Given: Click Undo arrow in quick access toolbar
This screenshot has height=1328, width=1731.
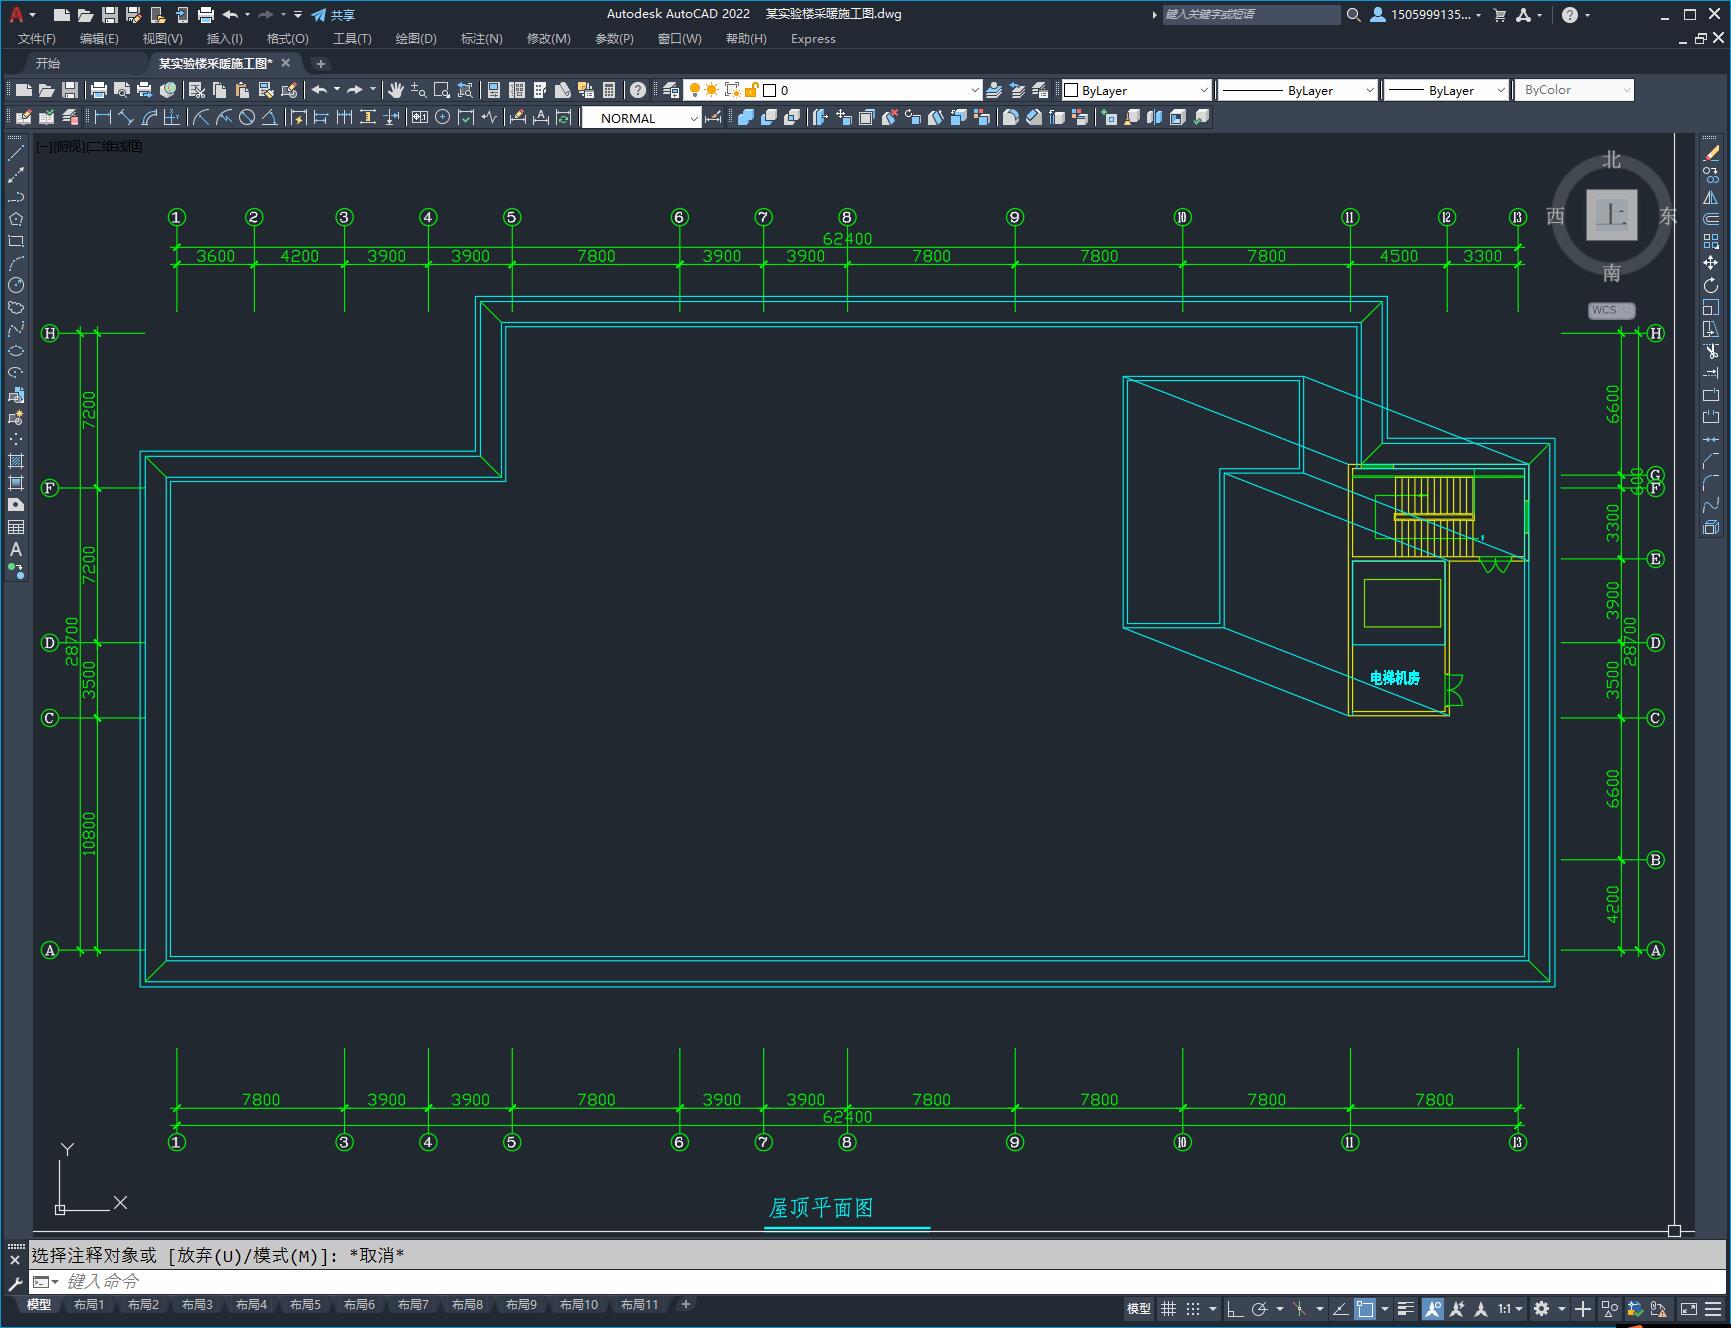Looking at the screenshot, I should tap(231, 15).
